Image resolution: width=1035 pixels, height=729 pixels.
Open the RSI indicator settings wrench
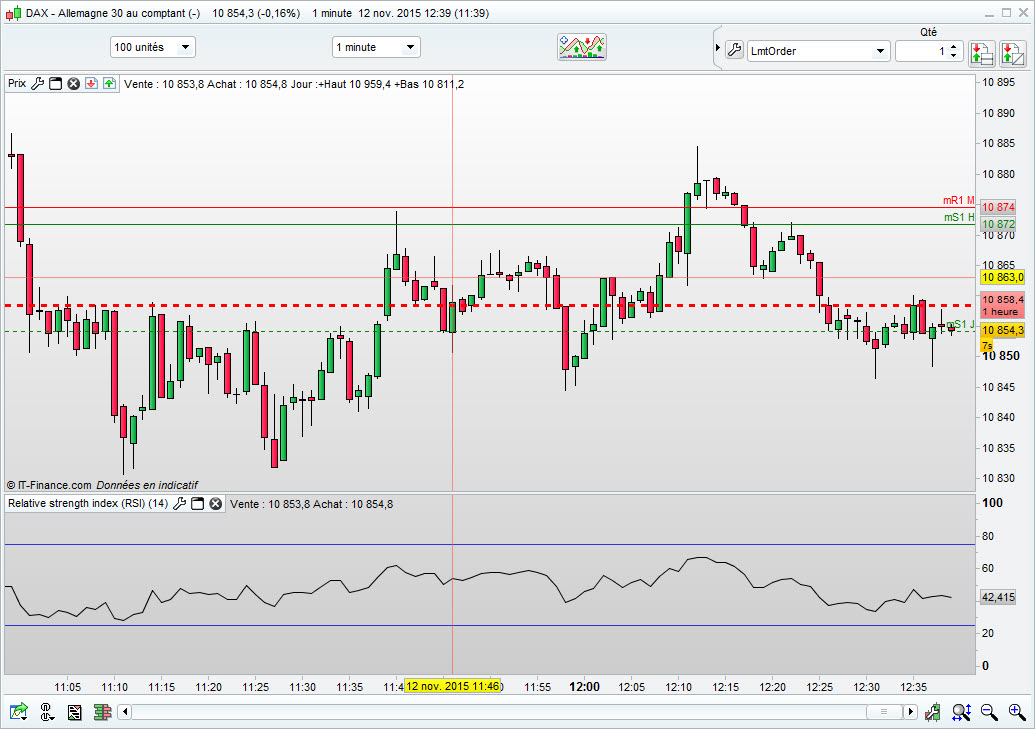pos(179,503)
